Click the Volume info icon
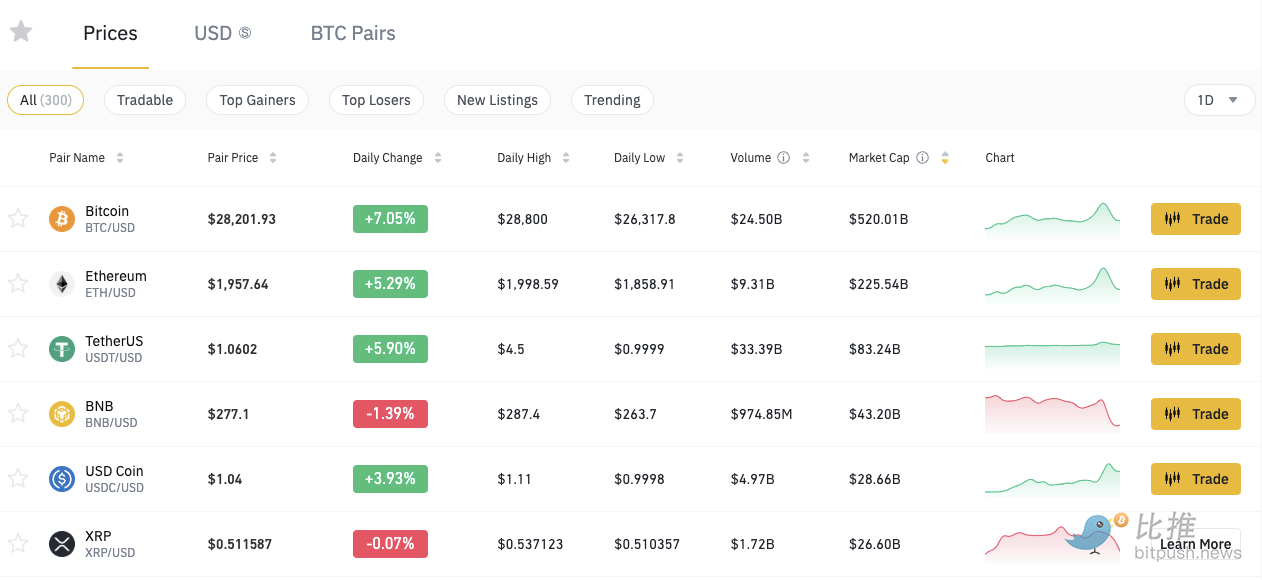1262x580 pixels. [783, 158]
